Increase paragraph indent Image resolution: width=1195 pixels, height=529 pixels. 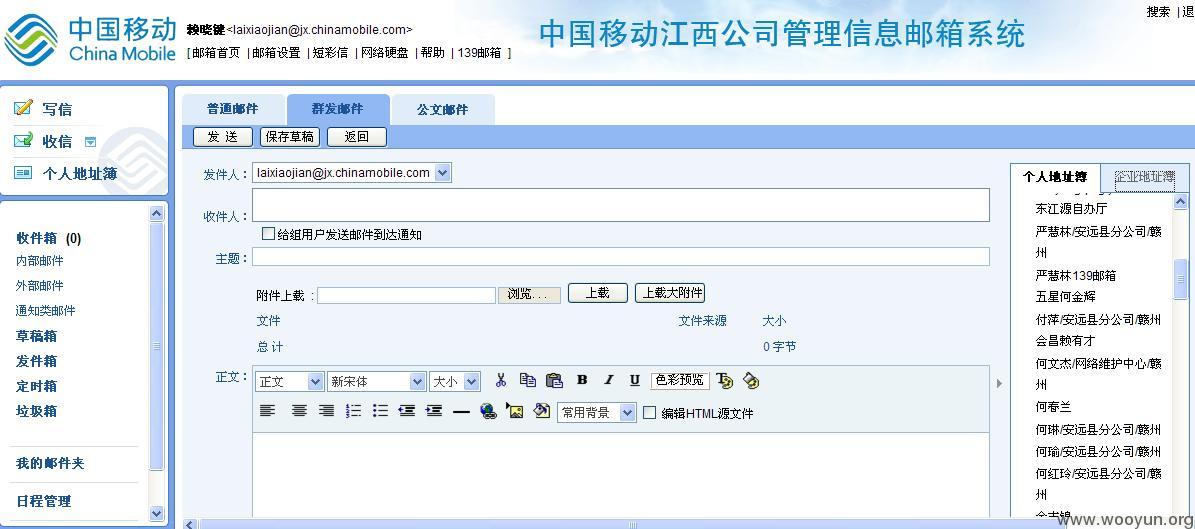pyautogui.click(x=434, y=411)
